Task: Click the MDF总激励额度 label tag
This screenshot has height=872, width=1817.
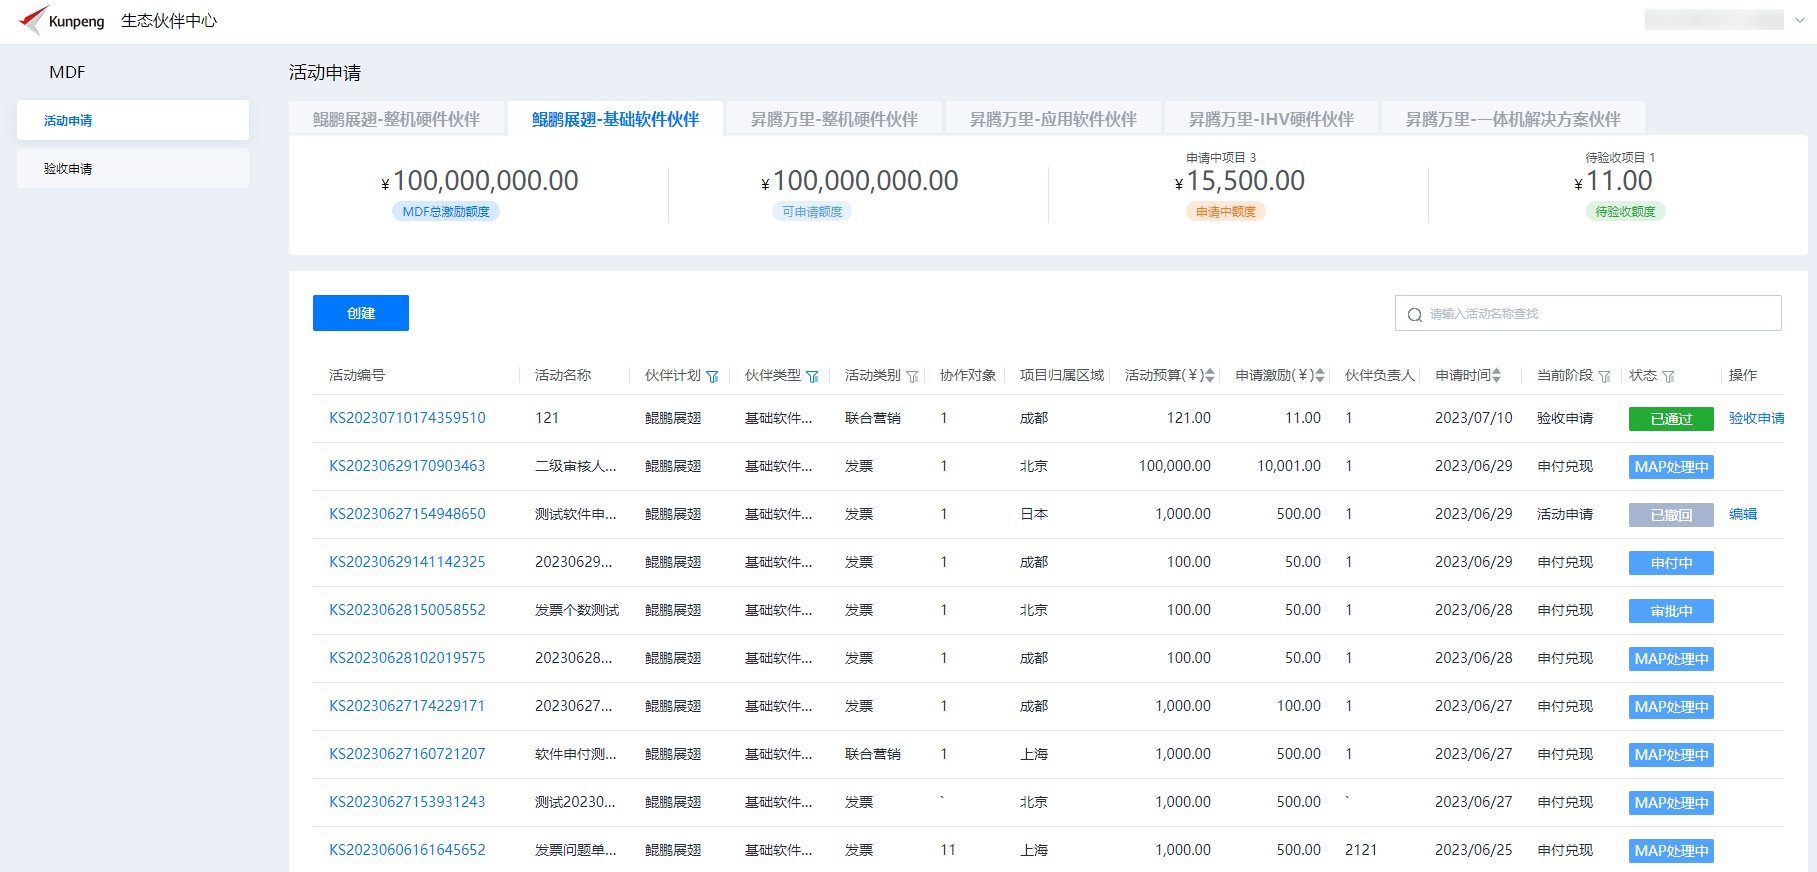Action: pyautogui.click(x=446, y=212)
